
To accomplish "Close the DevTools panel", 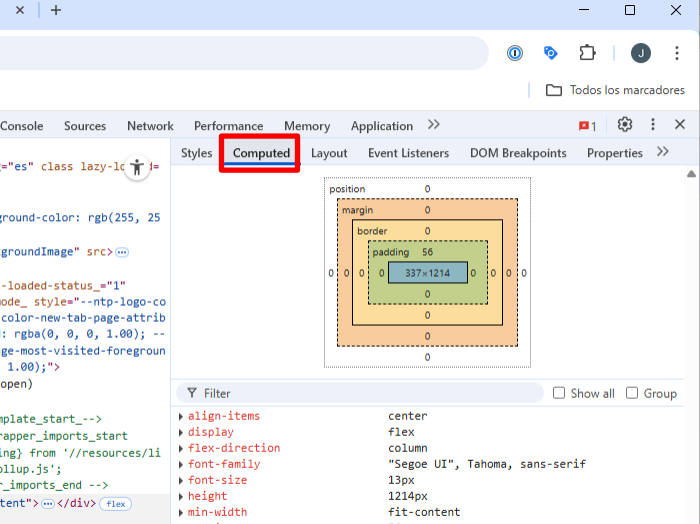I will tap(680, 125).
